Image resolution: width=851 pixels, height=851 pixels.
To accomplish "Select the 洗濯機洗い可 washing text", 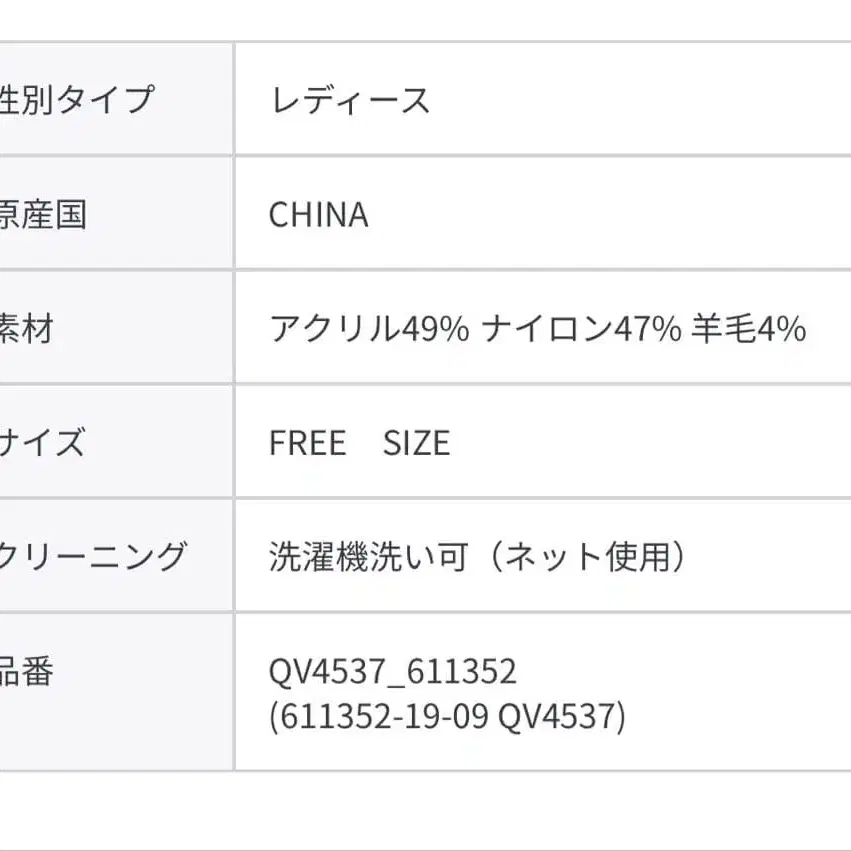I will pyautogui.click(x=368, y=556).
